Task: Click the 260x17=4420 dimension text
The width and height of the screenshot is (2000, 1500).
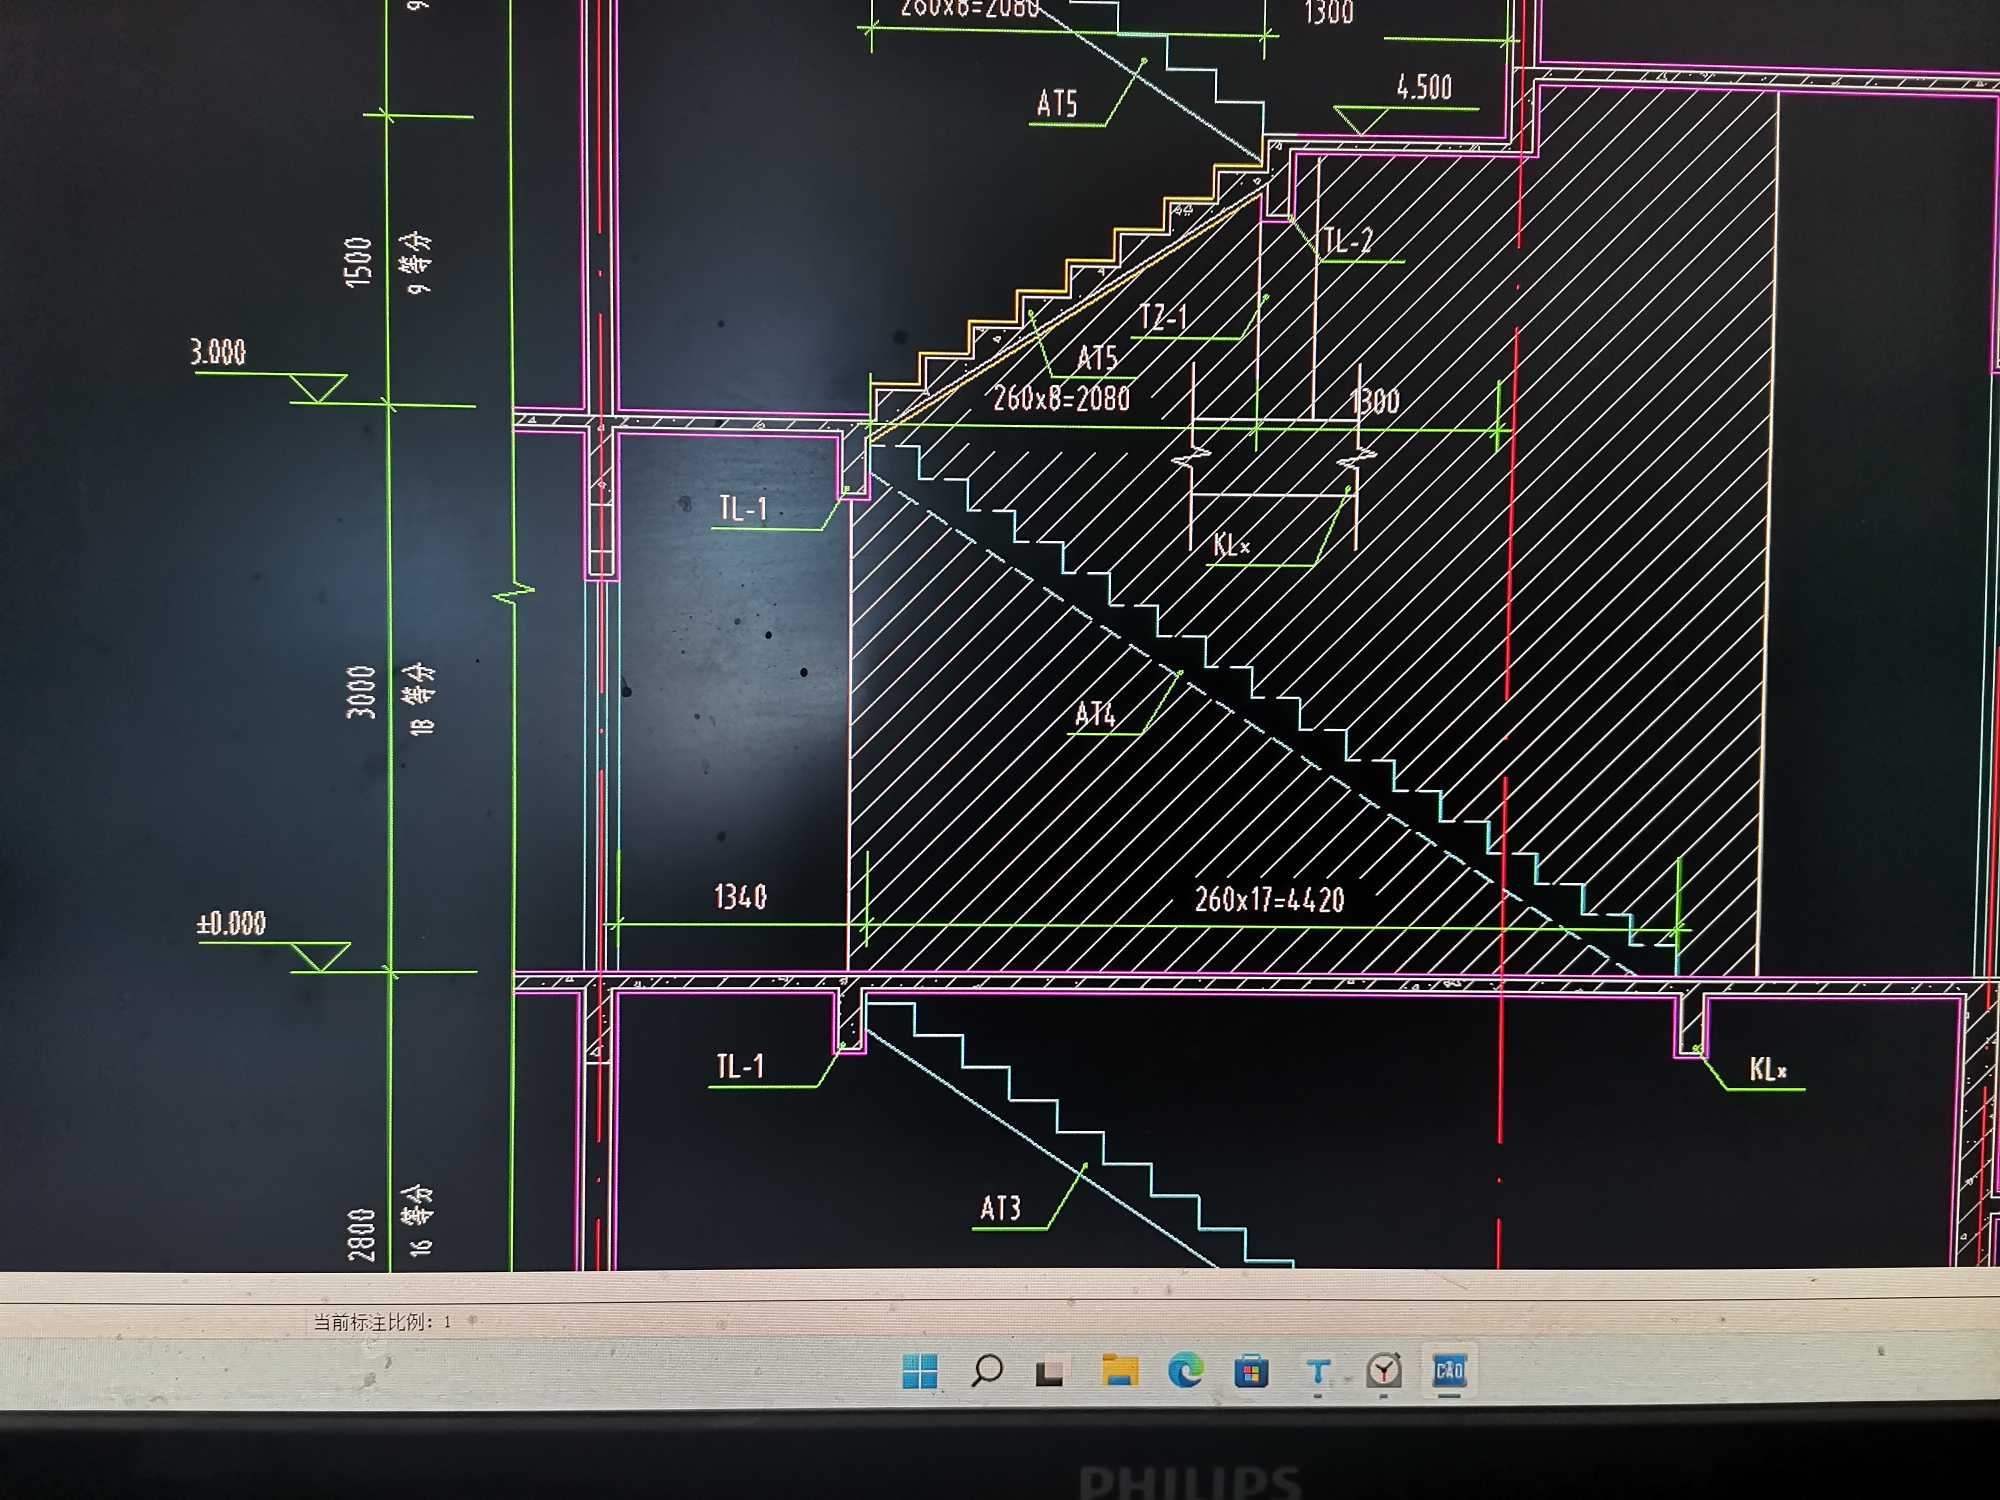Action: [1269, 900]
